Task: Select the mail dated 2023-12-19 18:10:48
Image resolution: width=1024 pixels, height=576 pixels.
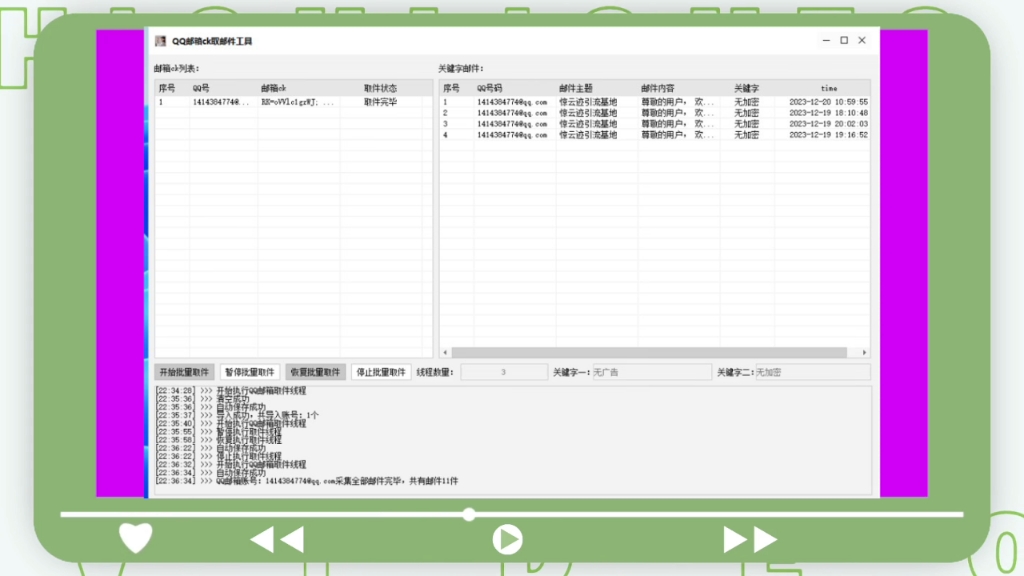Action: [655, 113]
